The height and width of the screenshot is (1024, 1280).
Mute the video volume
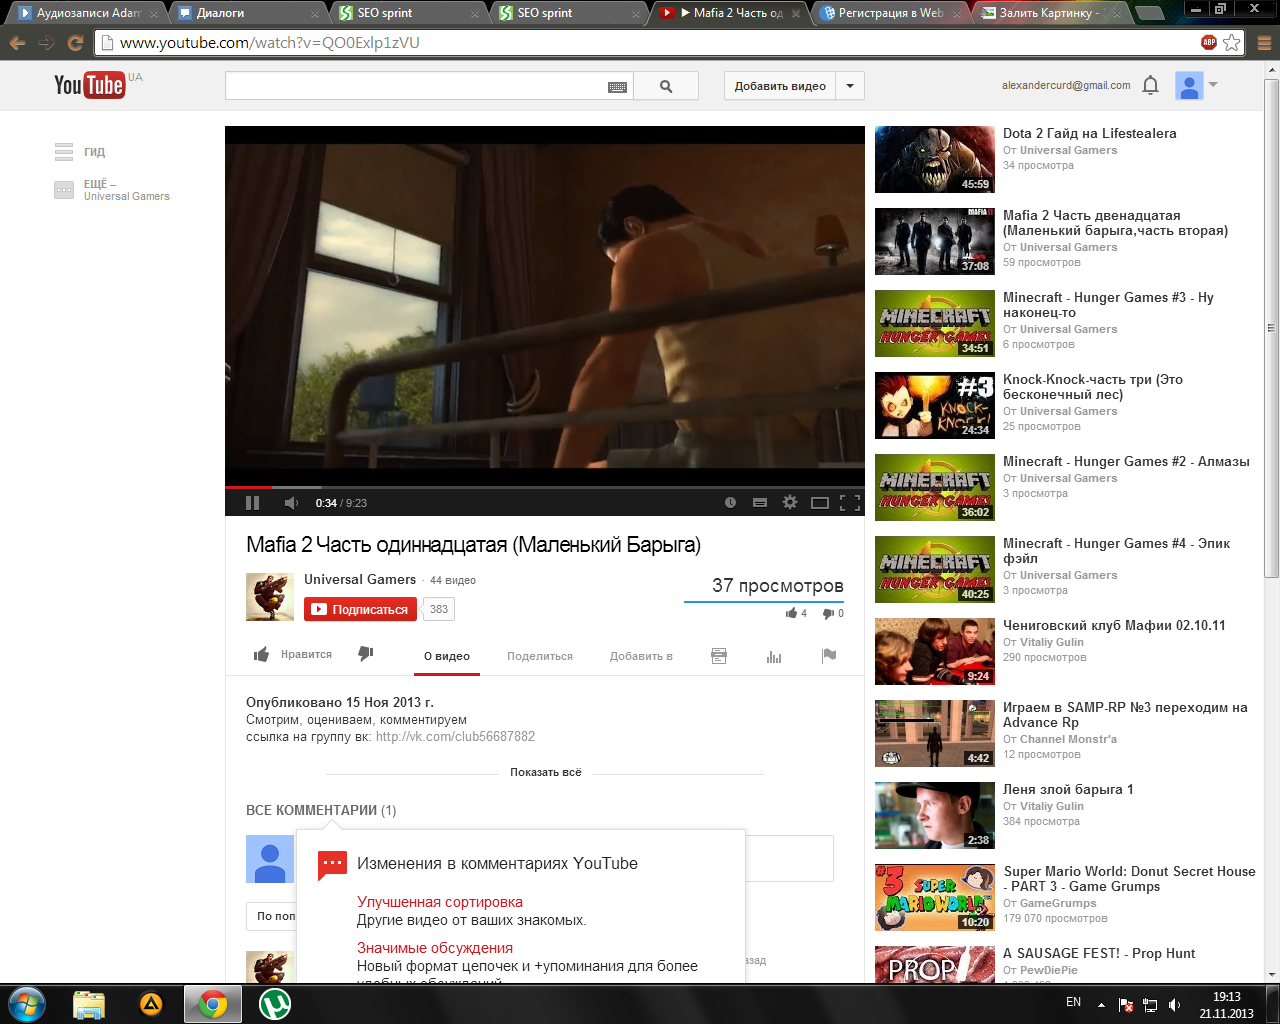click(291, 503)
